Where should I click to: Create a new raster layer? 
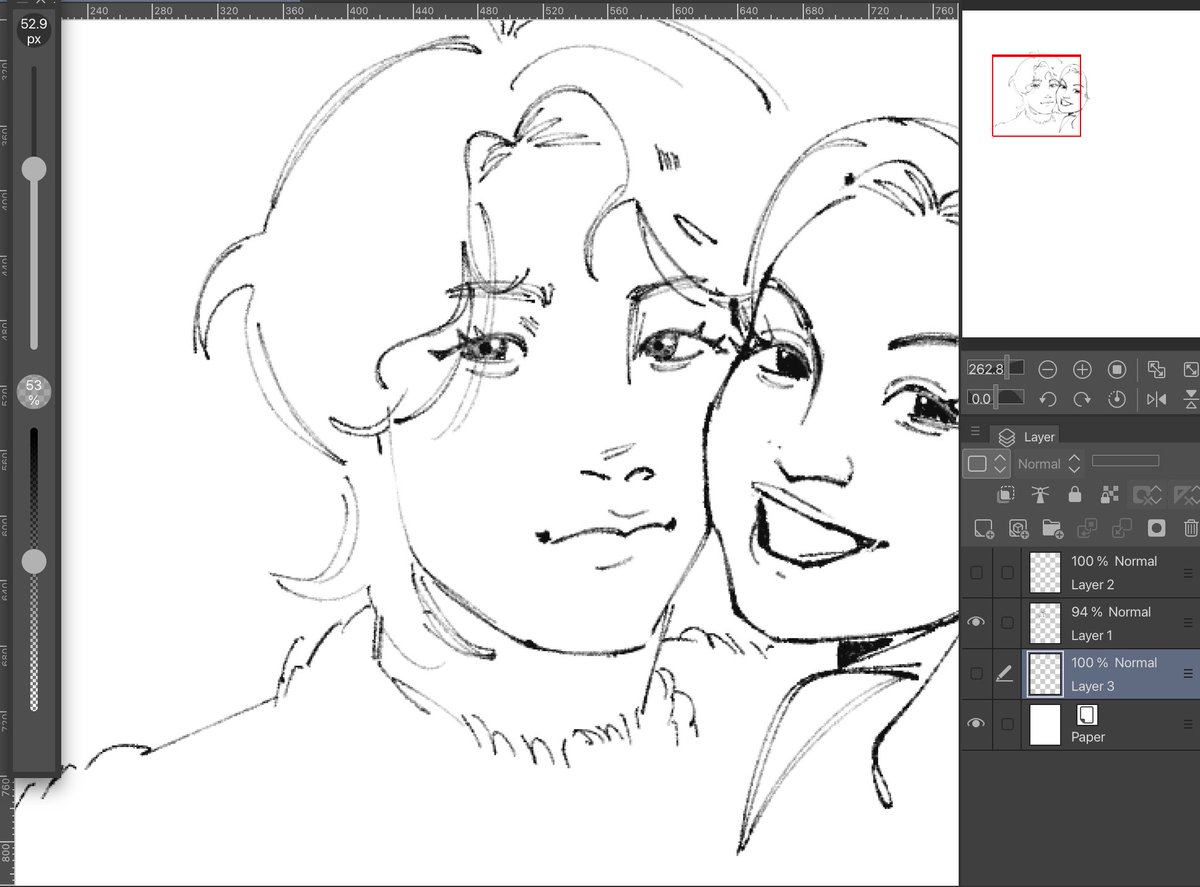(984, 528)
